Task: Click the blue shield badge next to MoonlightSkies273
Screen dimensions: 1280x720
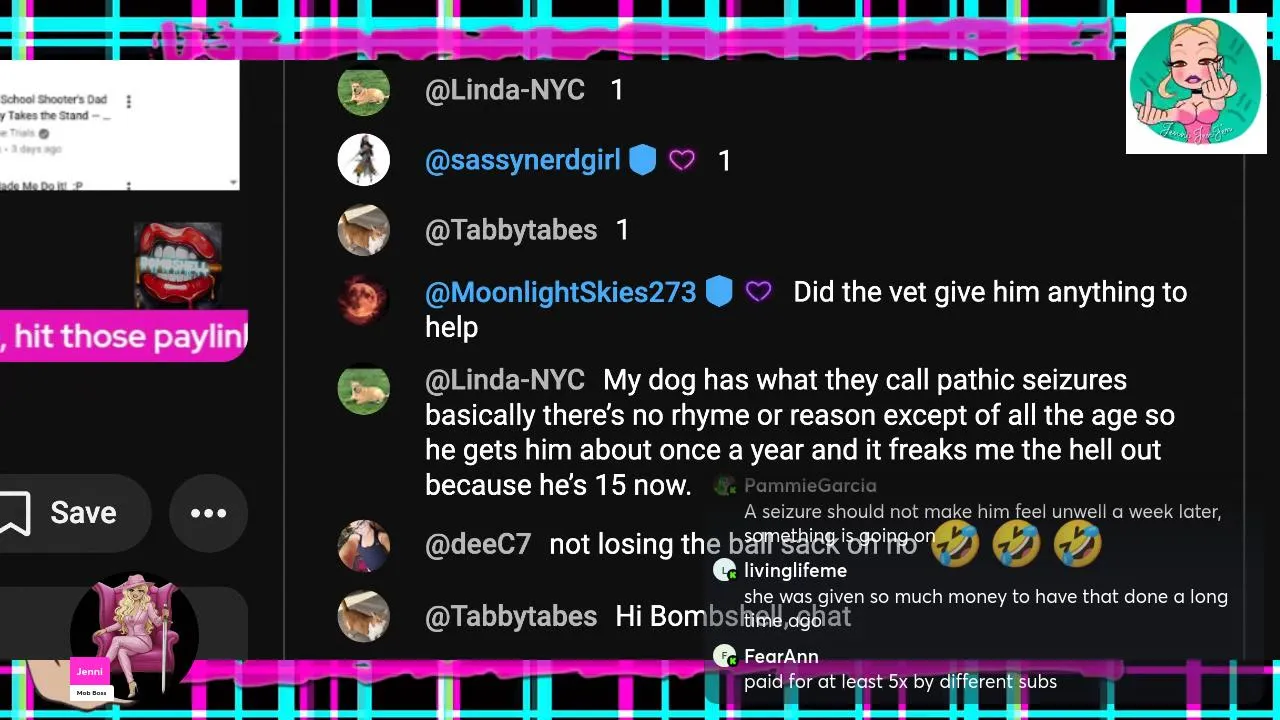Action: [719, 292]
